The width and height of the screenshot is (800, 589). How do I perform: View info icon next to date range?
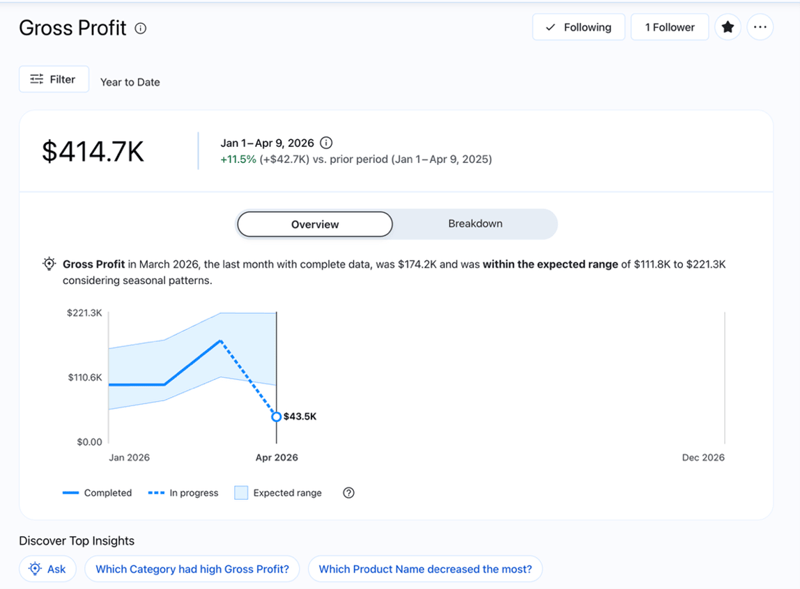(x=326, y=142)
